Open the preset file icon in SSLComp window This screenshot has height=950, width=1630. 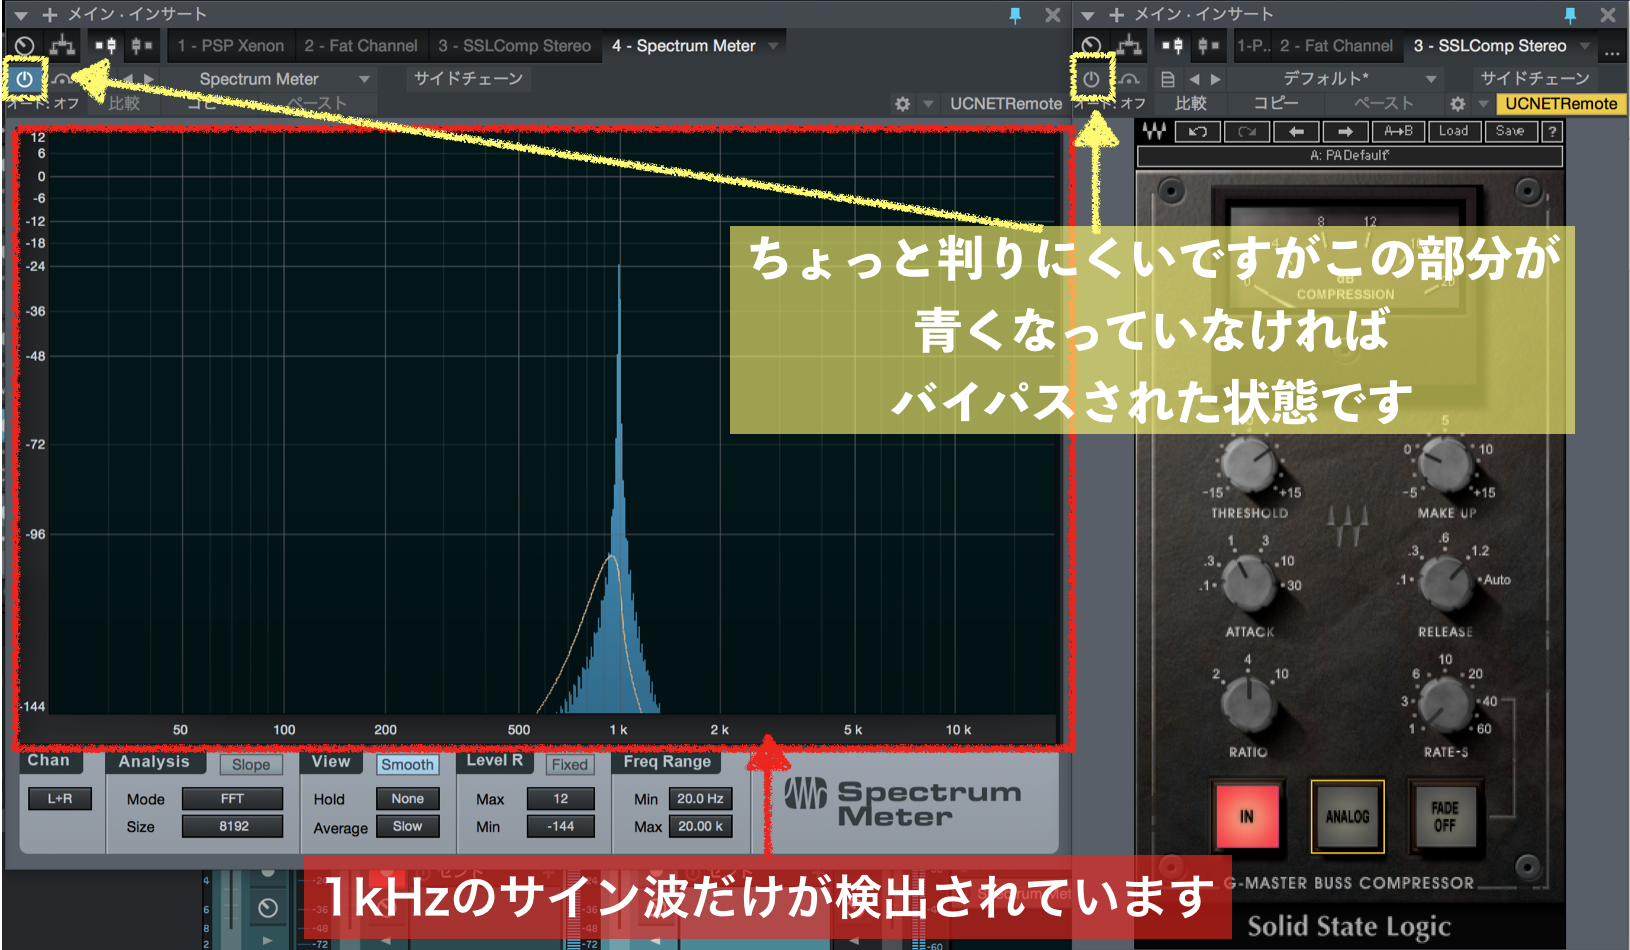[1167, 79]
